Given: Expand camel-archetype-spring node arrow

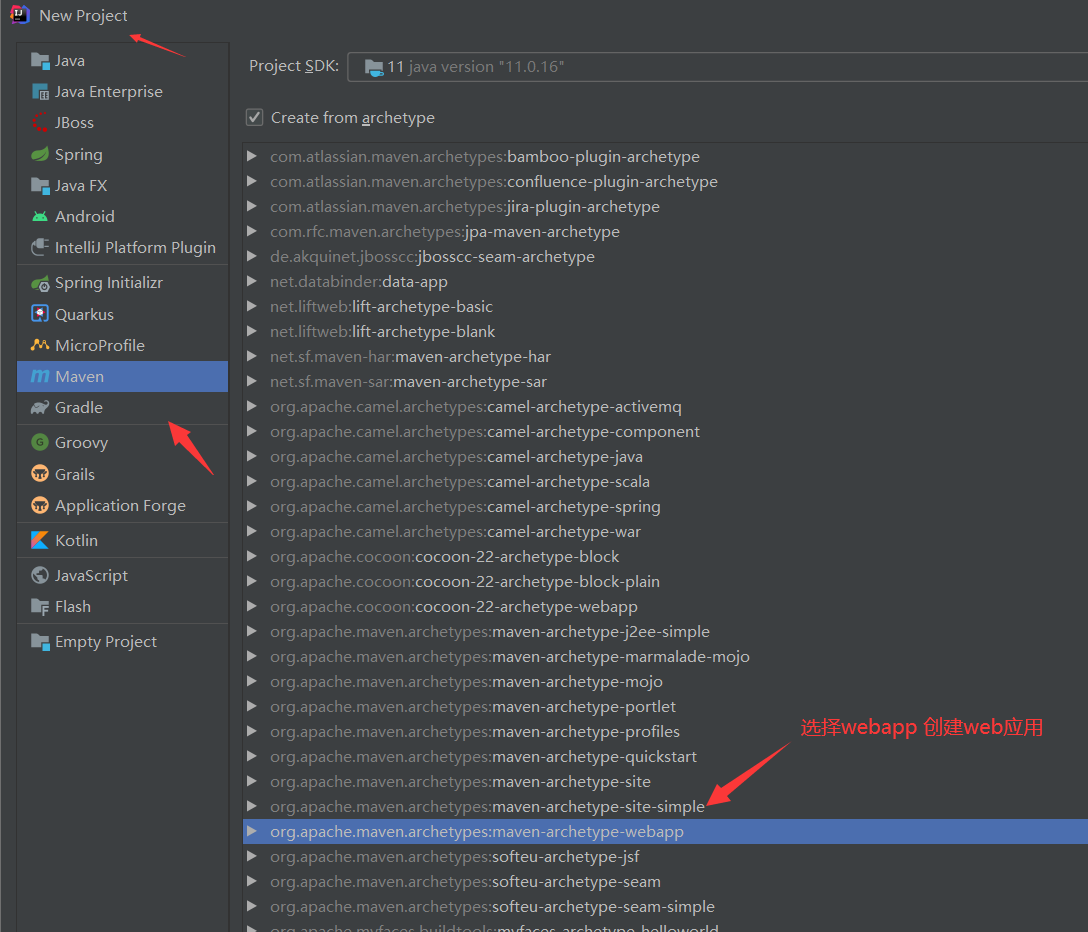Looking at the screenshot, I should [x=252, y=506].
